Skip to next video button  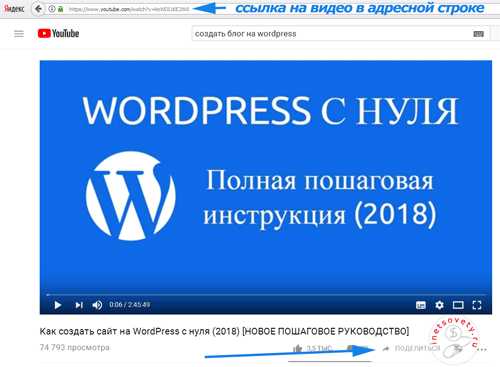click(79, 305)
